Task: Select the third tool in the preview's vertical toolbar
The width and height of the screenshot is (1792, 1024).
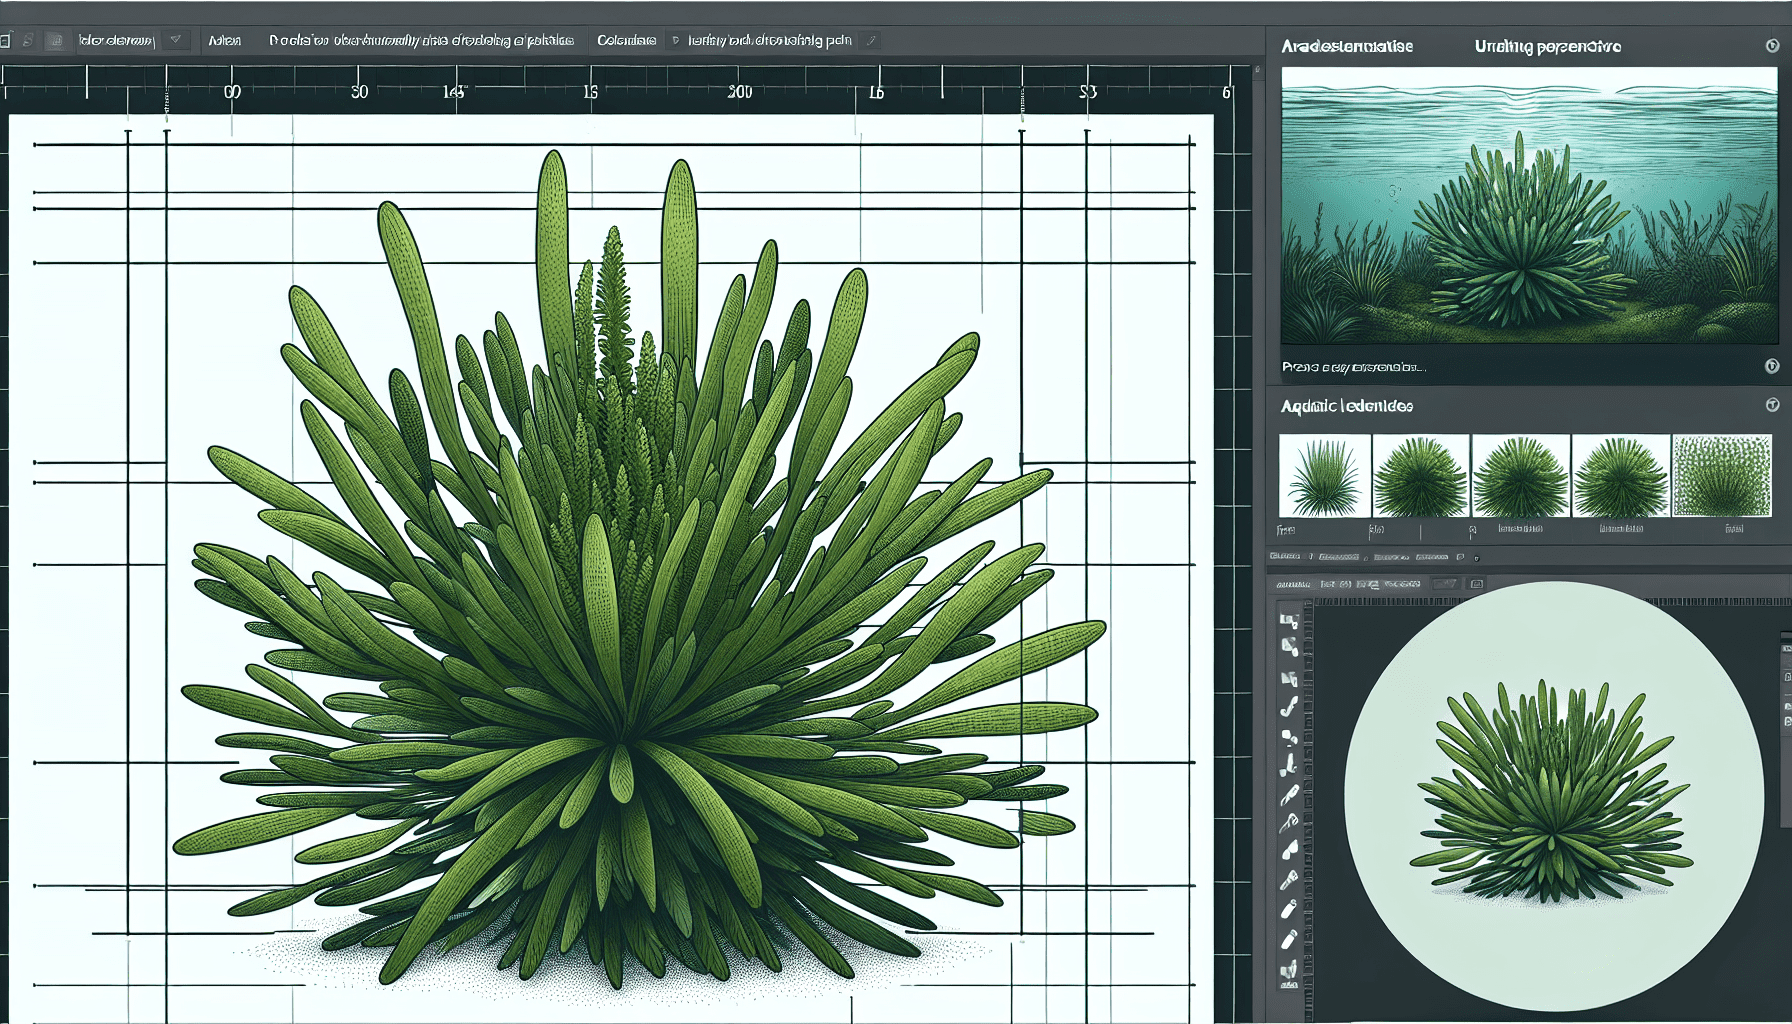Action: tap(1289, 679)
